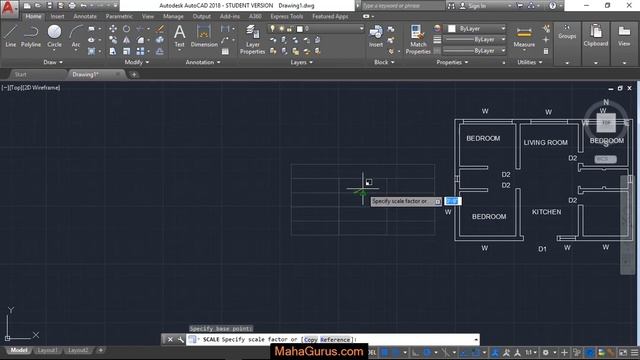
Task: Insert a Table from Annotation panel
Action: click(x=225, y=51)
